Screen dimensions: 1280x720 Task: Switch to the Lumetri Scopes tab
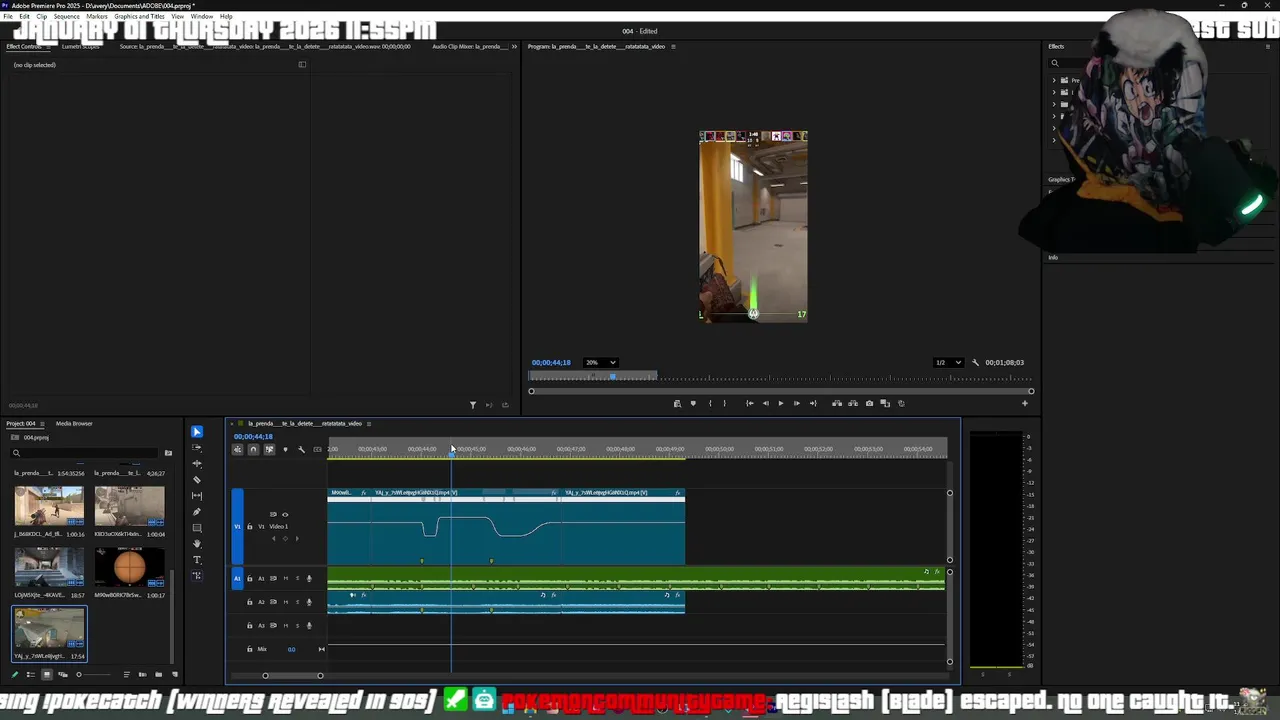(80, 46)
